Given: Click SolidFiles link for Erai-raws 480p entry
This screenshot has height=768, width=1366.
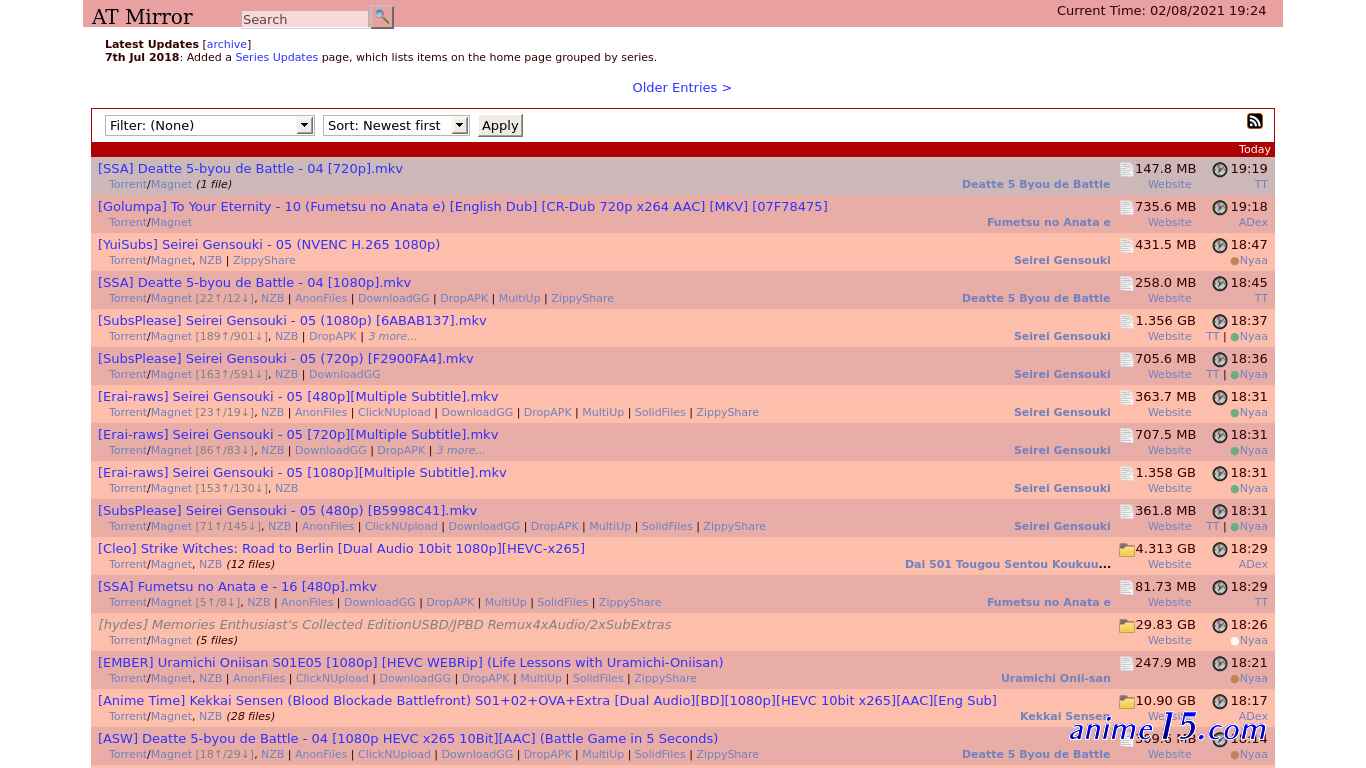Looking at the screenshot, I should point(660,412).
